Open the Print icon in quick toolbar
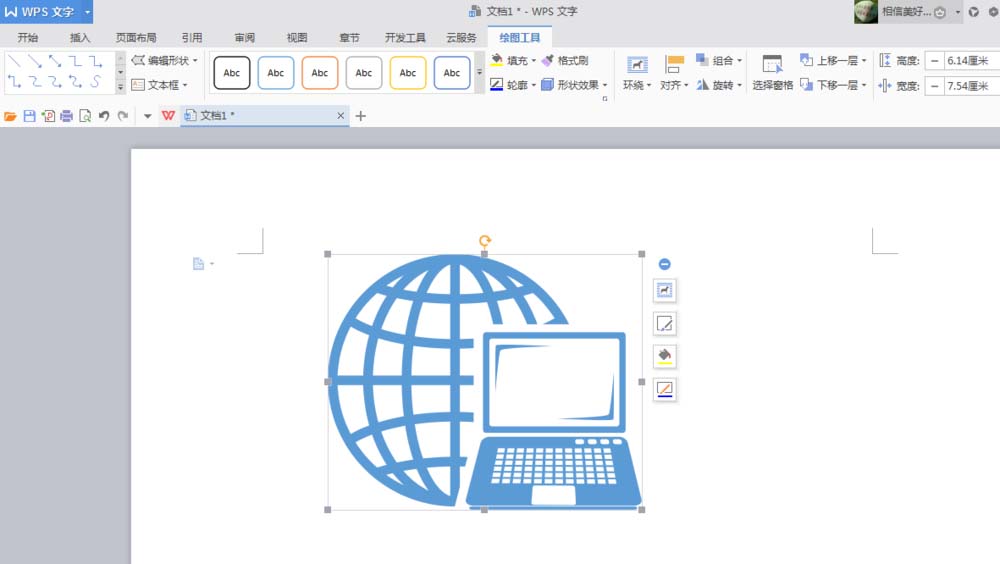Viewport: 1000px width, 564px height. (x=66, y=116)
